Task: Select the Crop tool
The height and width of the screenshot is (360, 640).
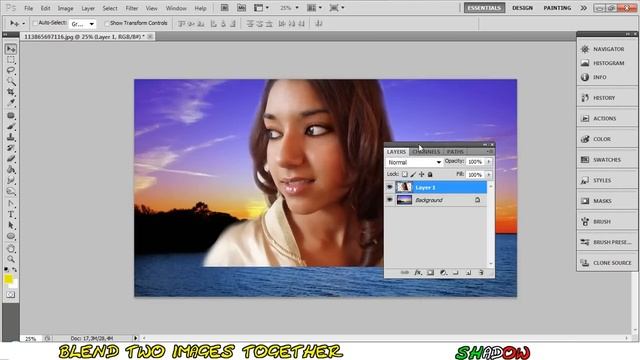Action: [11, 92]
